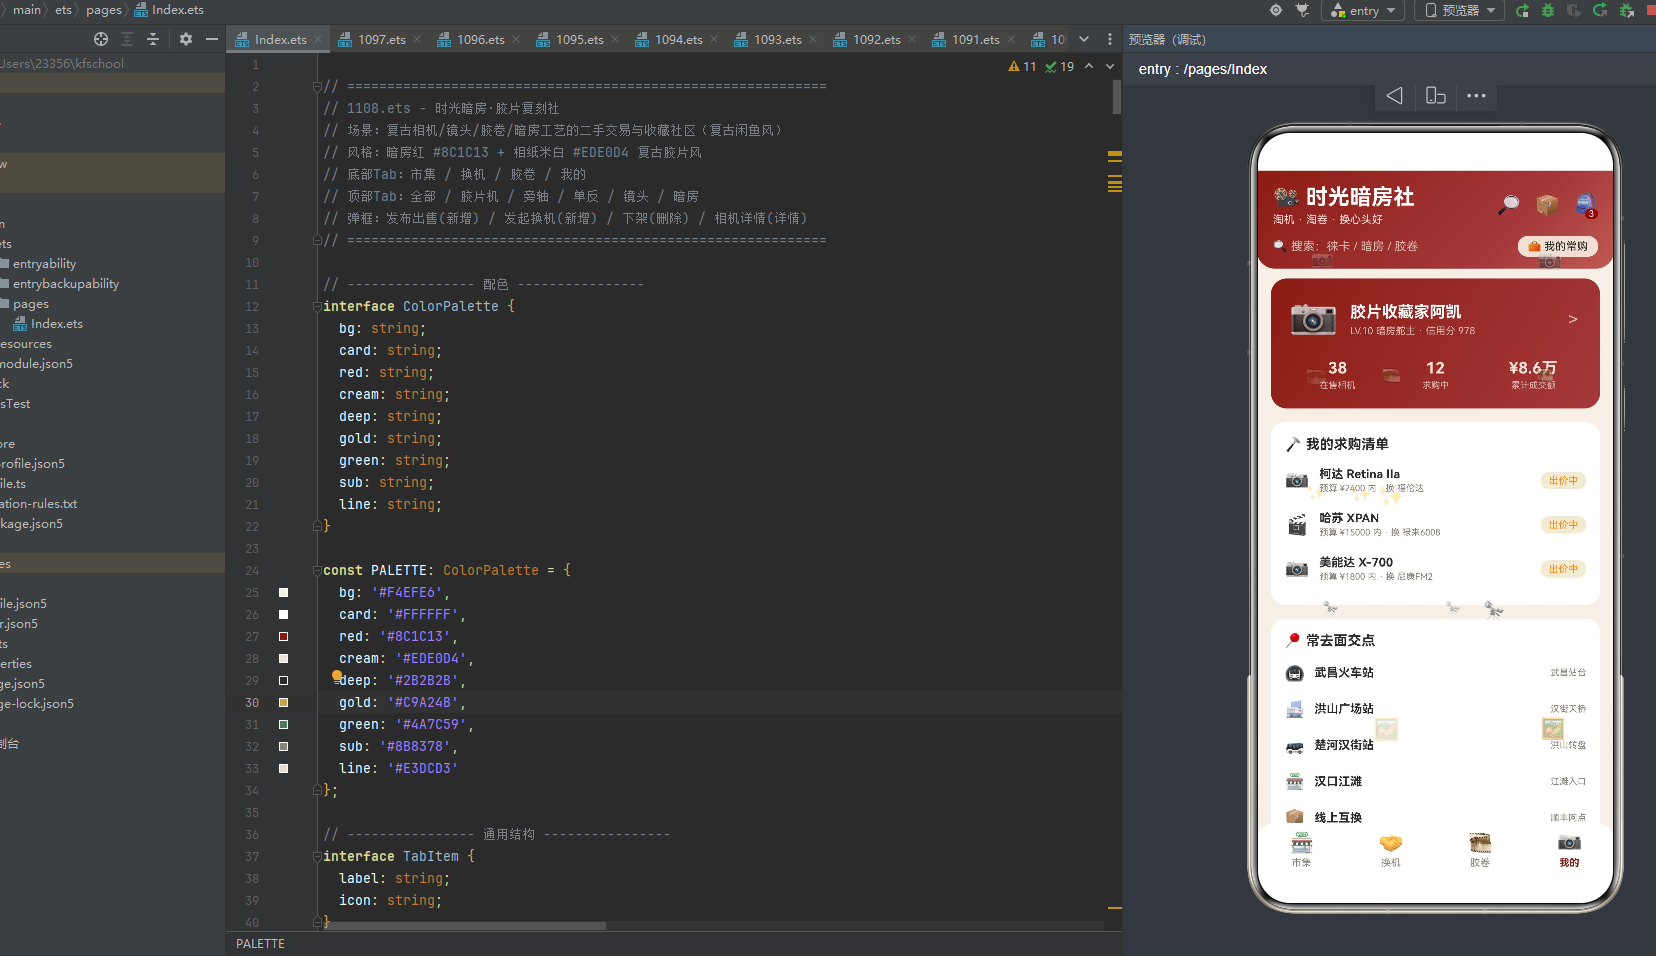Viewport: 1656px width, 956px height.
Task: Select the 胶卷 bottom tab in preview
Action: tap(1480, 850)
